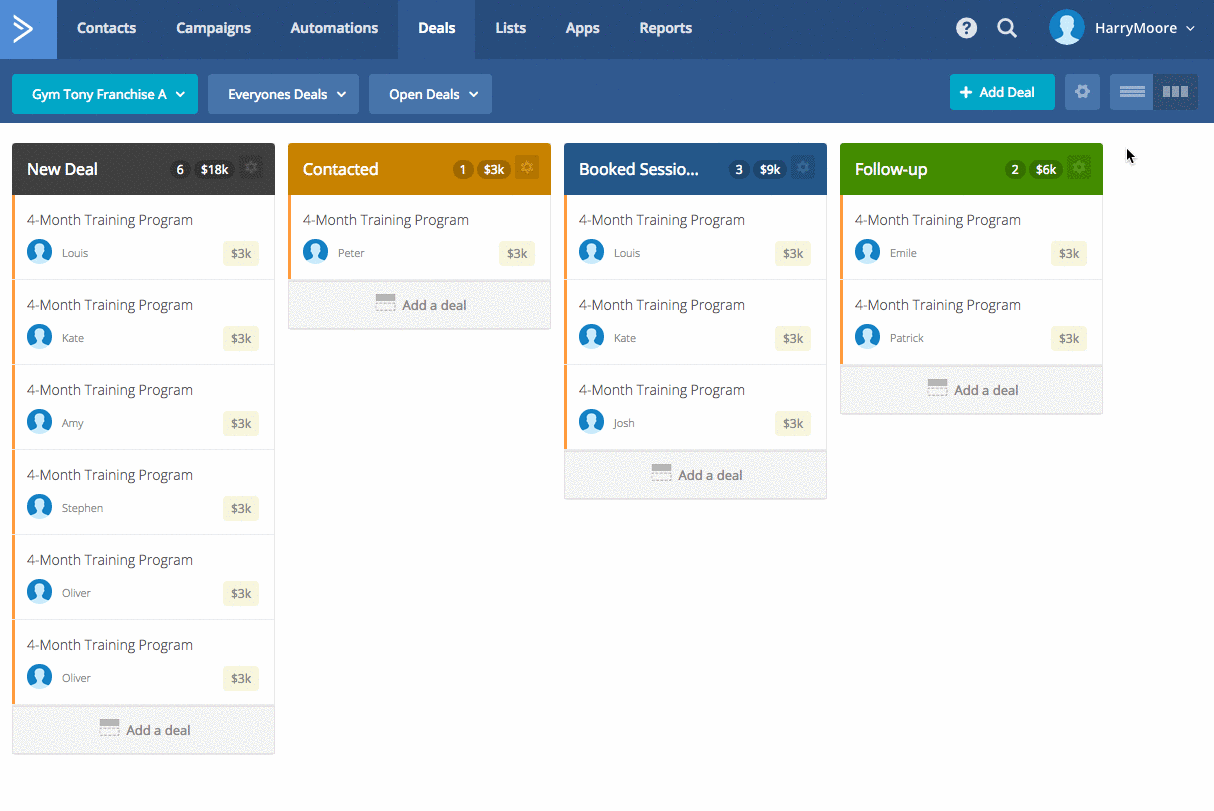Open the search magnifier icon
Viewport: 1214px width, 811px height.
pos(1007,28)
